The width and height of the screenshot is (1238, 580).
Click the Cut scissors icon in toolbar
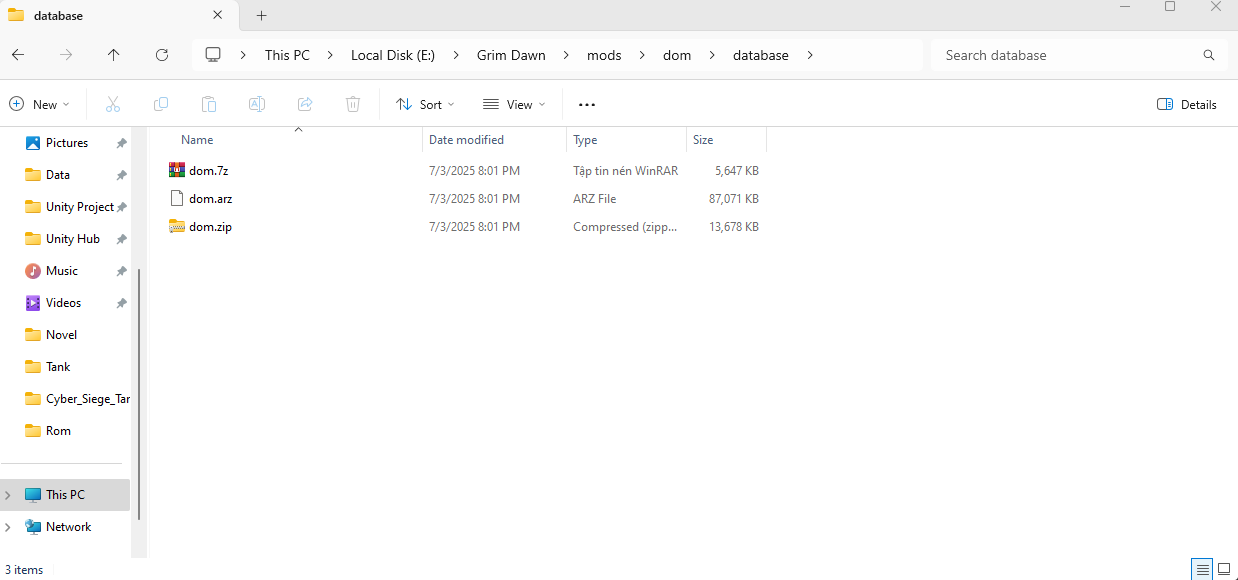(113, 104)
